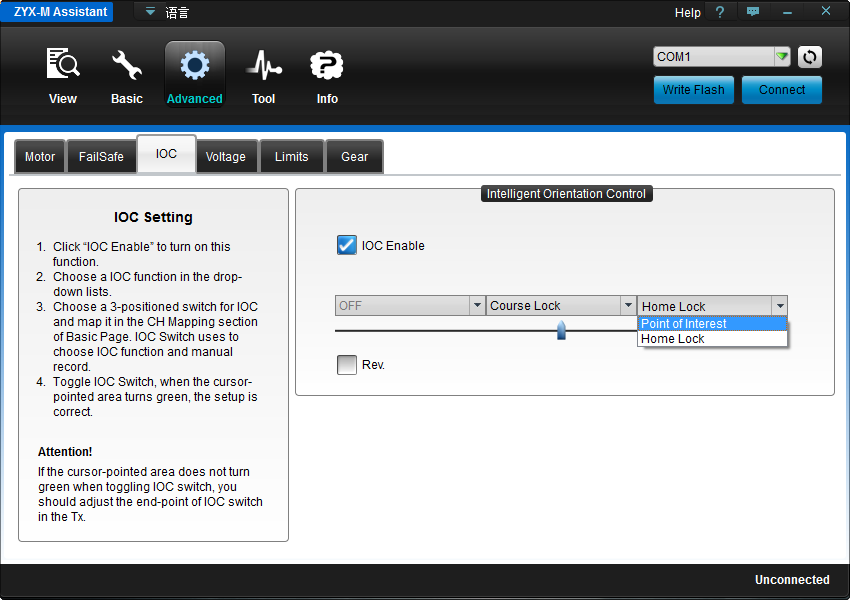The width and height of the screenshot is (850, 600).
Task: Open the Info page icon
Action: tap(327, 65)
